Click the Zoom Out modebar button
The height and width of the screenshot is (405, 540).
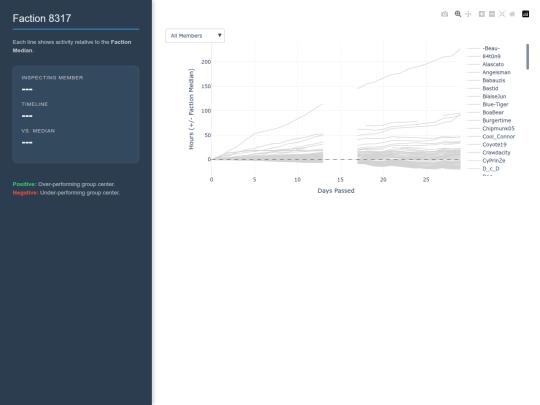pyautogui.click(x=492, y=14)
